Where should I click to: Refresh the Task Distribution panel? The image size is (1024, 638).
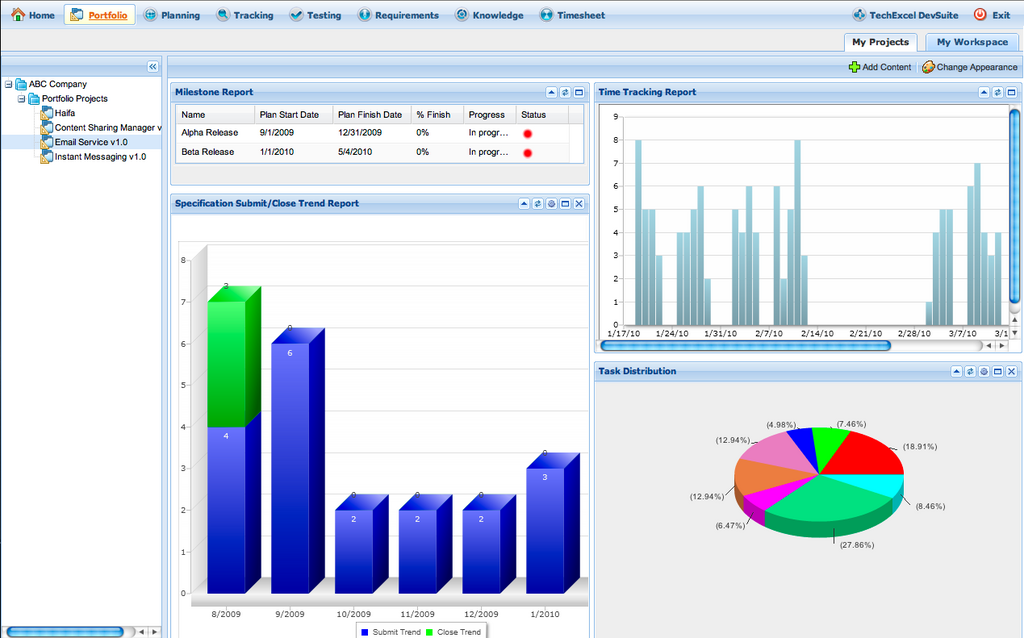(x=970, y=372)
